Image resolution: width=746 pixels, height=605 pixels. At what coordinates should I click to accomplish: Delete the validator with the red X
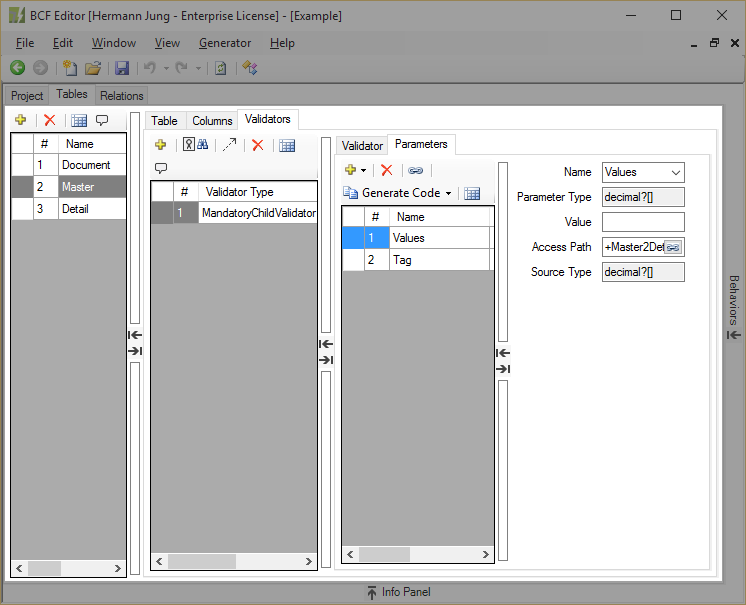pyautogui.click(x=258, y=145)
